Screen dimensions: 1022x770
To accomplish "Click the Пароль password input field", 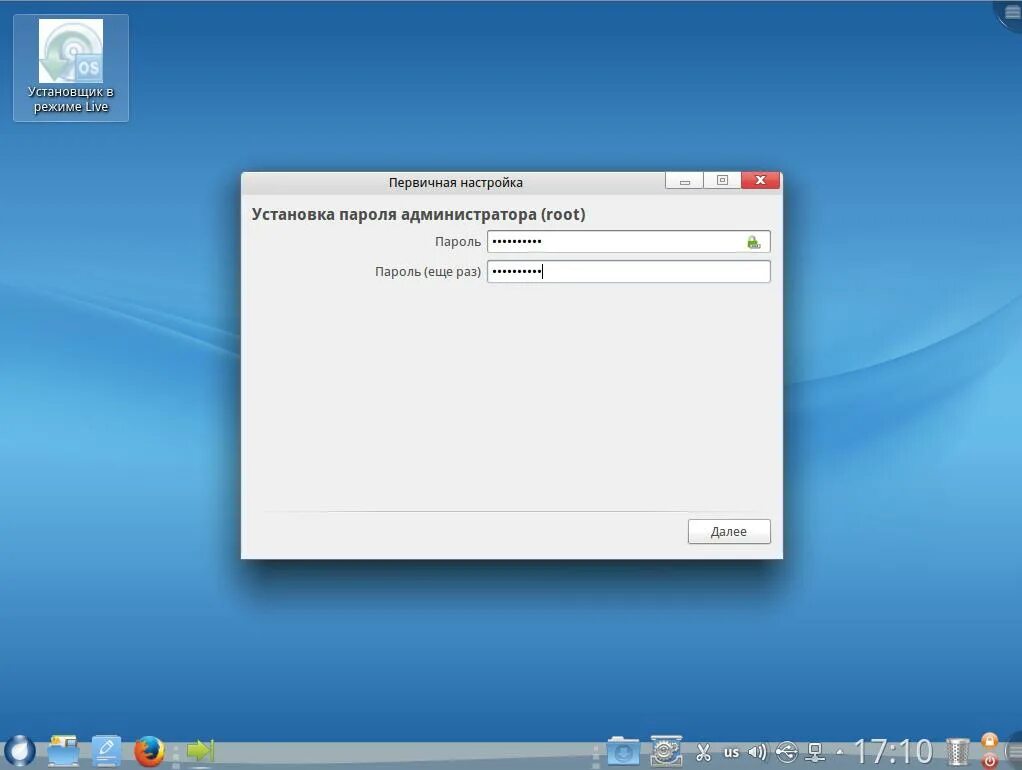I will (x=628, y=242).
